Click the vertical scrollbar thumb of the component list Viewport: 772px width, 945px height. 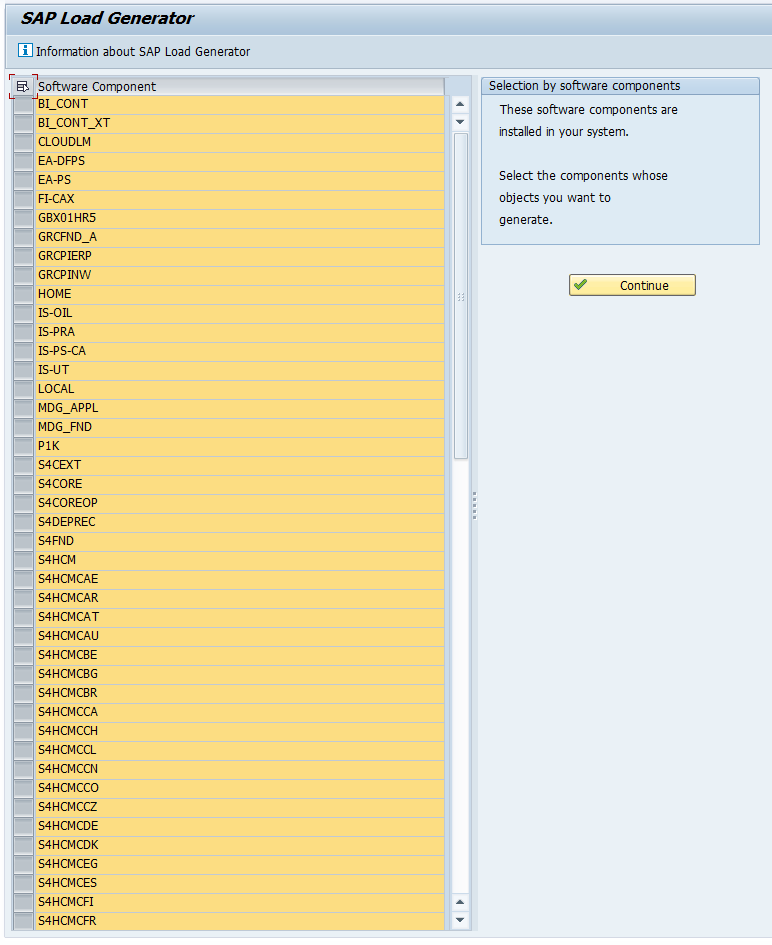pos(461,297)
